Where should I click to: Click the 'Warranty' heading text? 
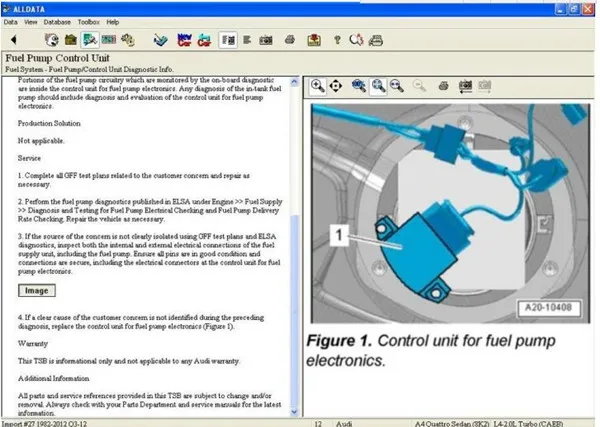(33, 343)
